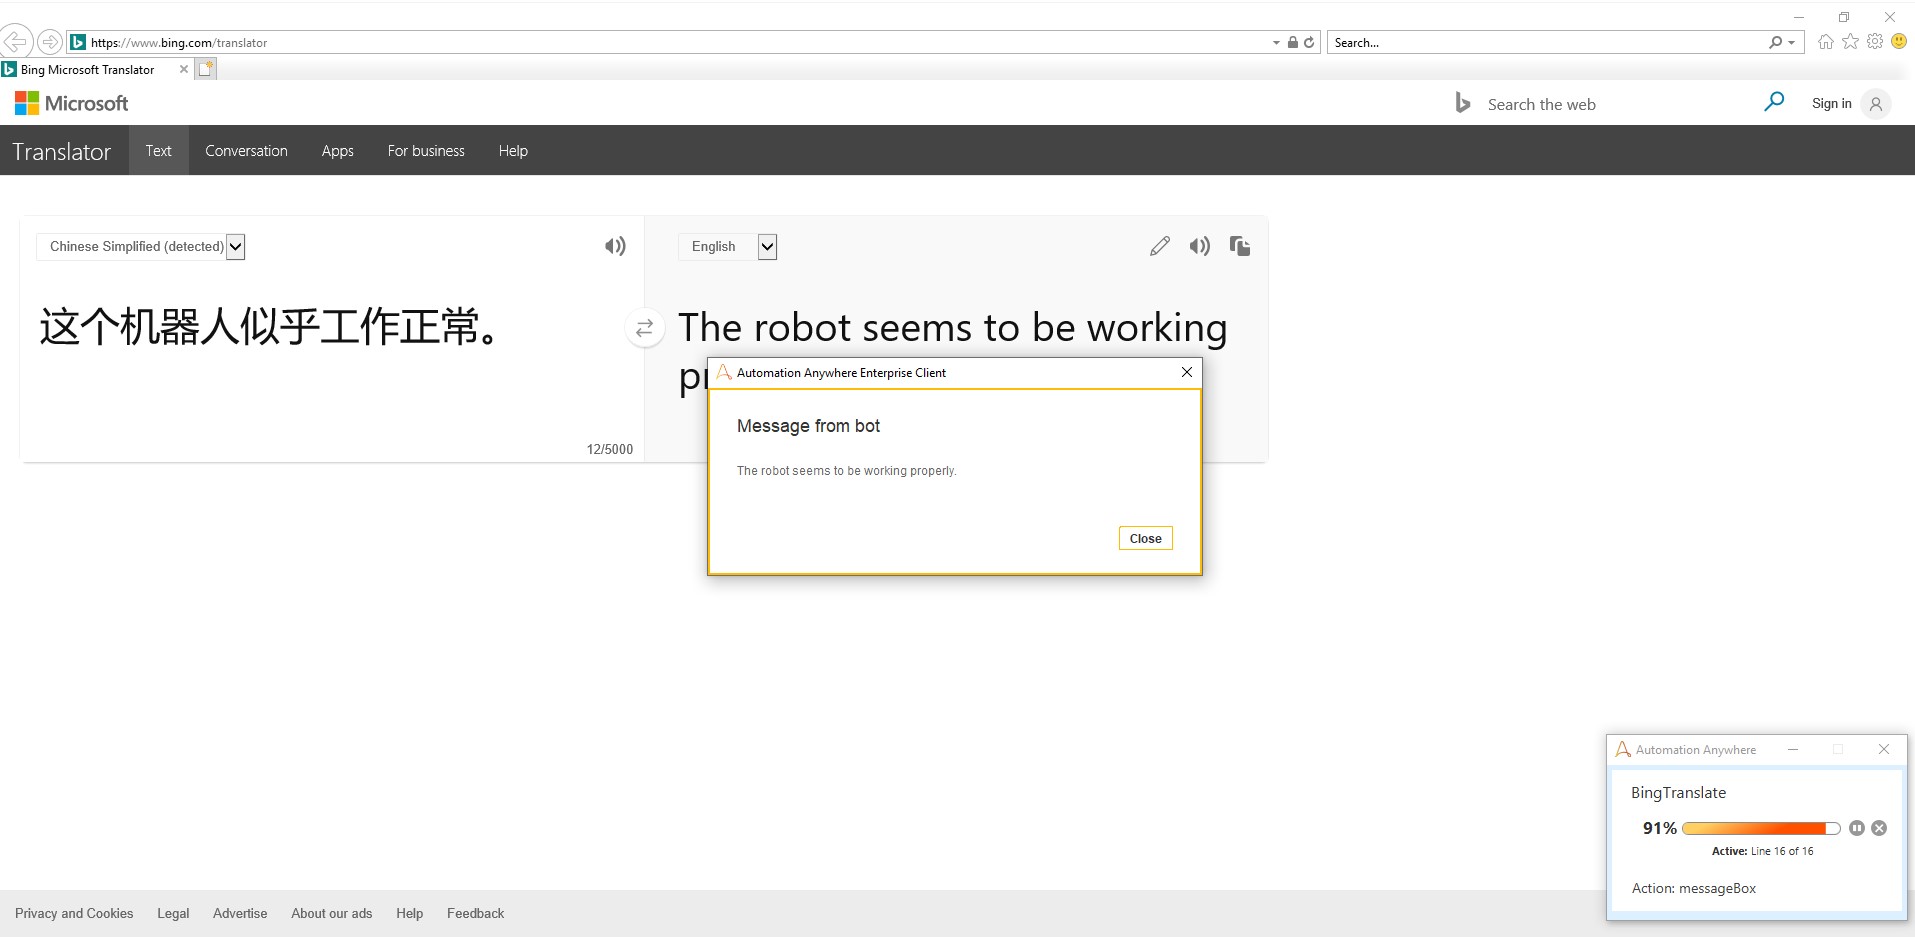Click the security lock icon in address bar
The image size is (1915, 937).
click(x=1292, y=42)
